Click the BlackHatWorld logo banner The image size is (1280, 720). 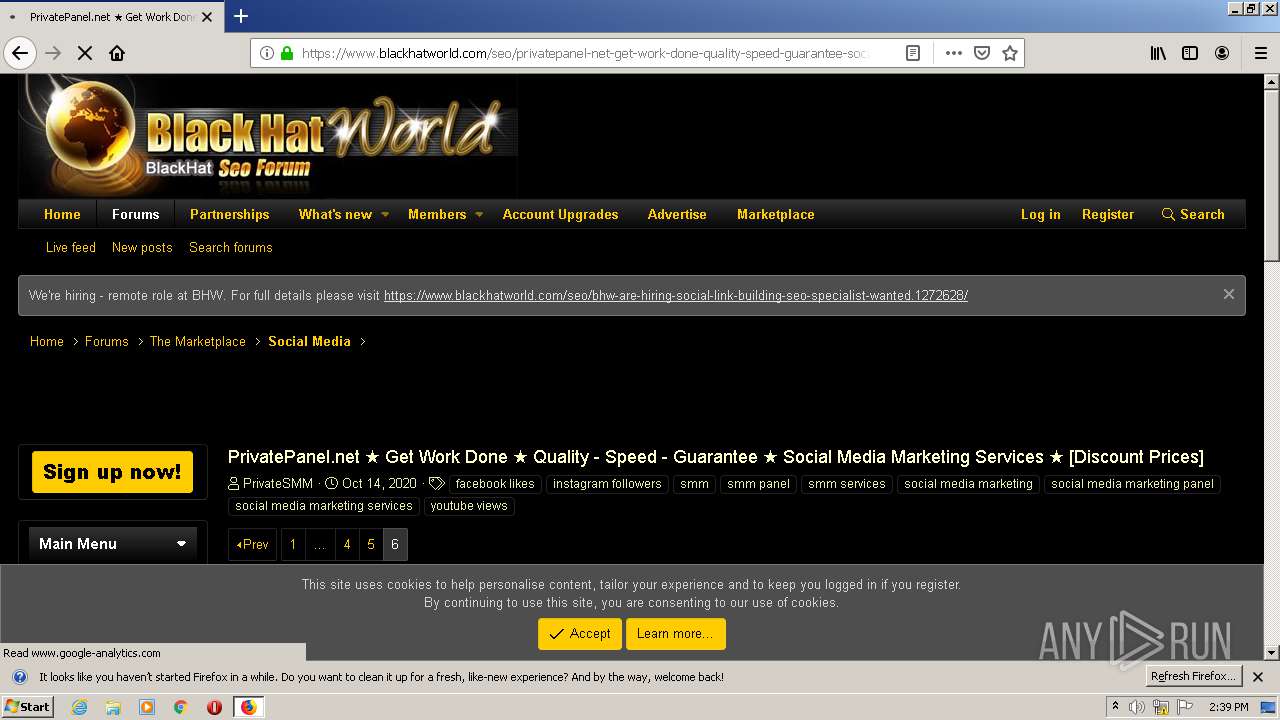(x=268, y=135)
